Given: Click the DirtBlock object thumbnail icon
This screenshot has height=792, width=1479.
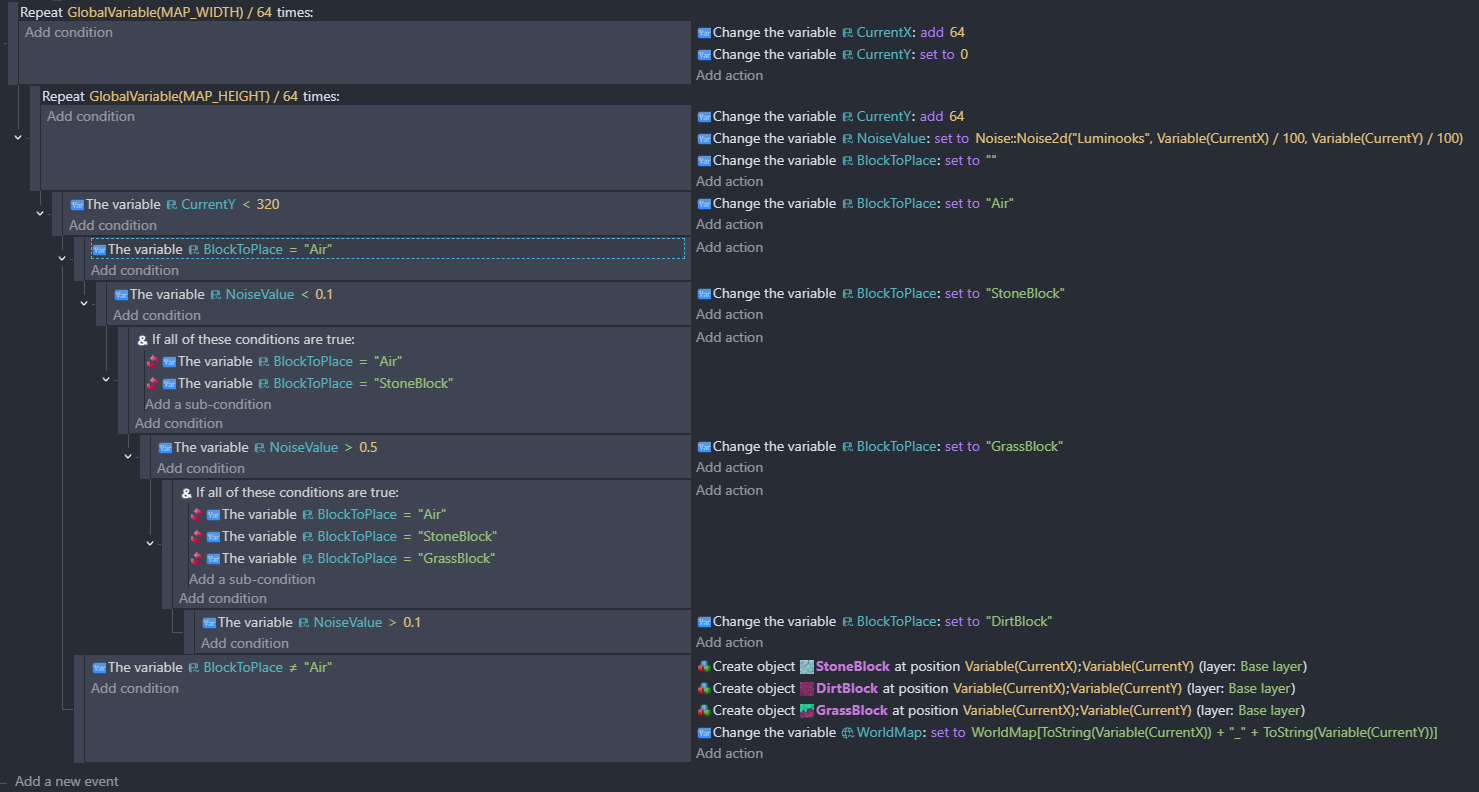Looking at the screenshot, I should pyautogui.click(x=807, y=689).
